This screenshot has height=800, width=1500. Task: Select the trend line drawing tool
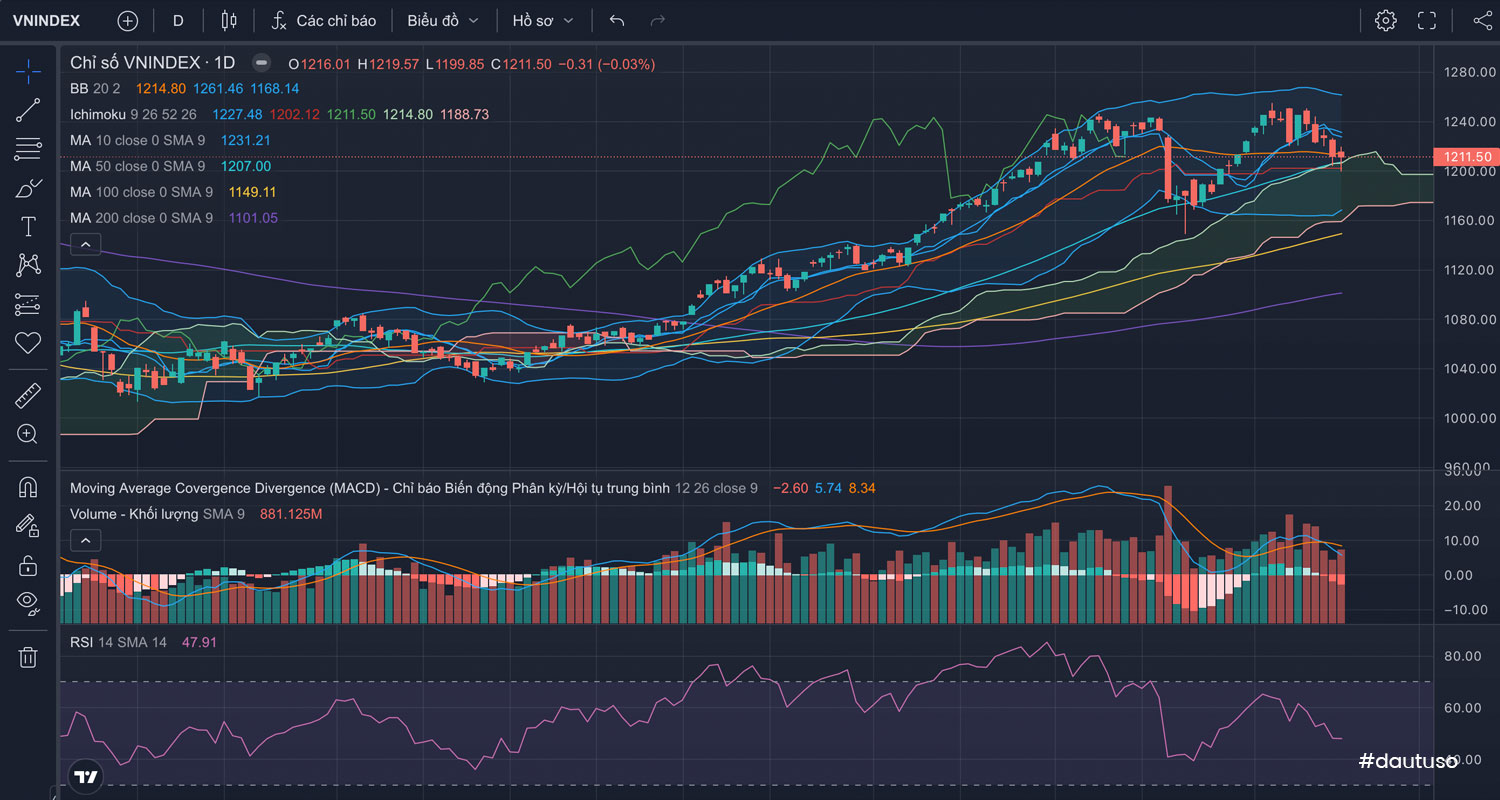[28, 110]
